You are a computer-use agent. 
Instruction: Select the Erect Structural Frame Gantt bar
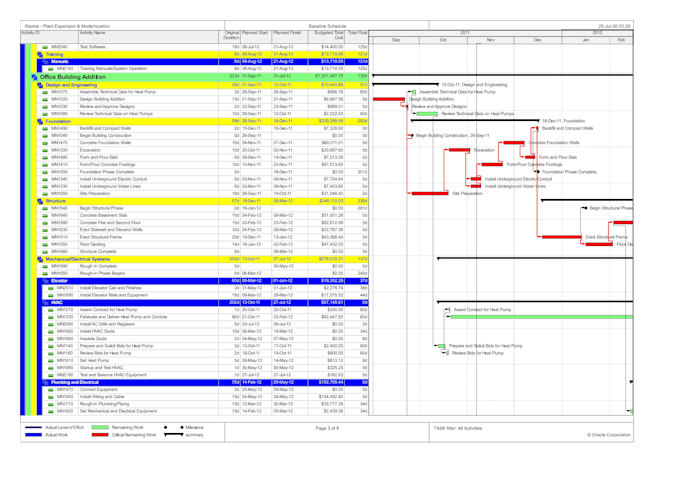(562, 237)
